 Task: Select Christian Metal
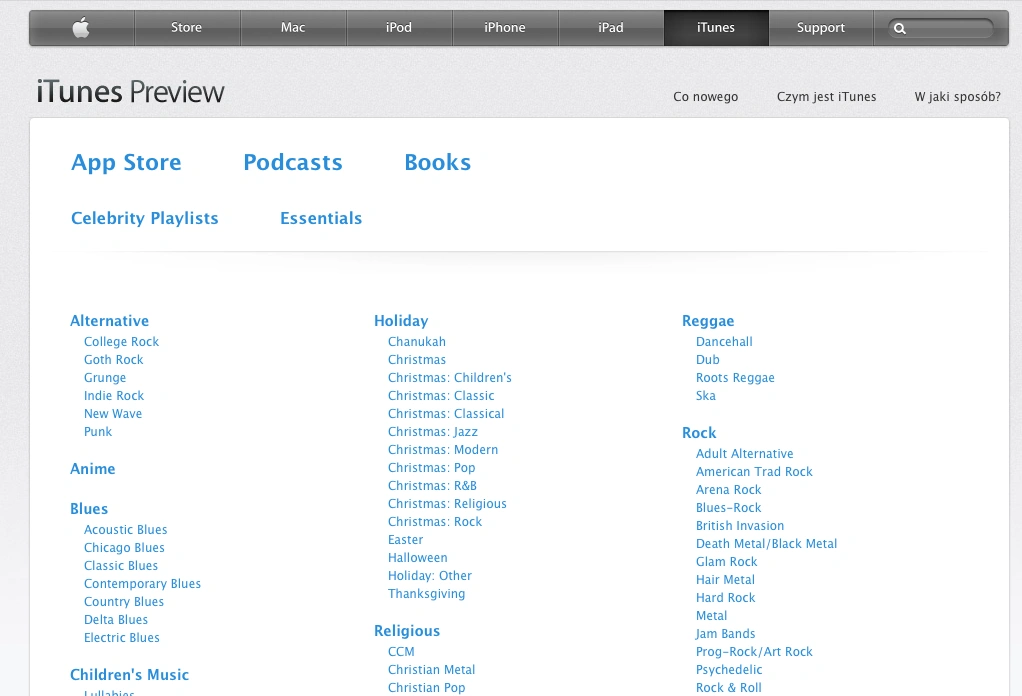point(431,670)
